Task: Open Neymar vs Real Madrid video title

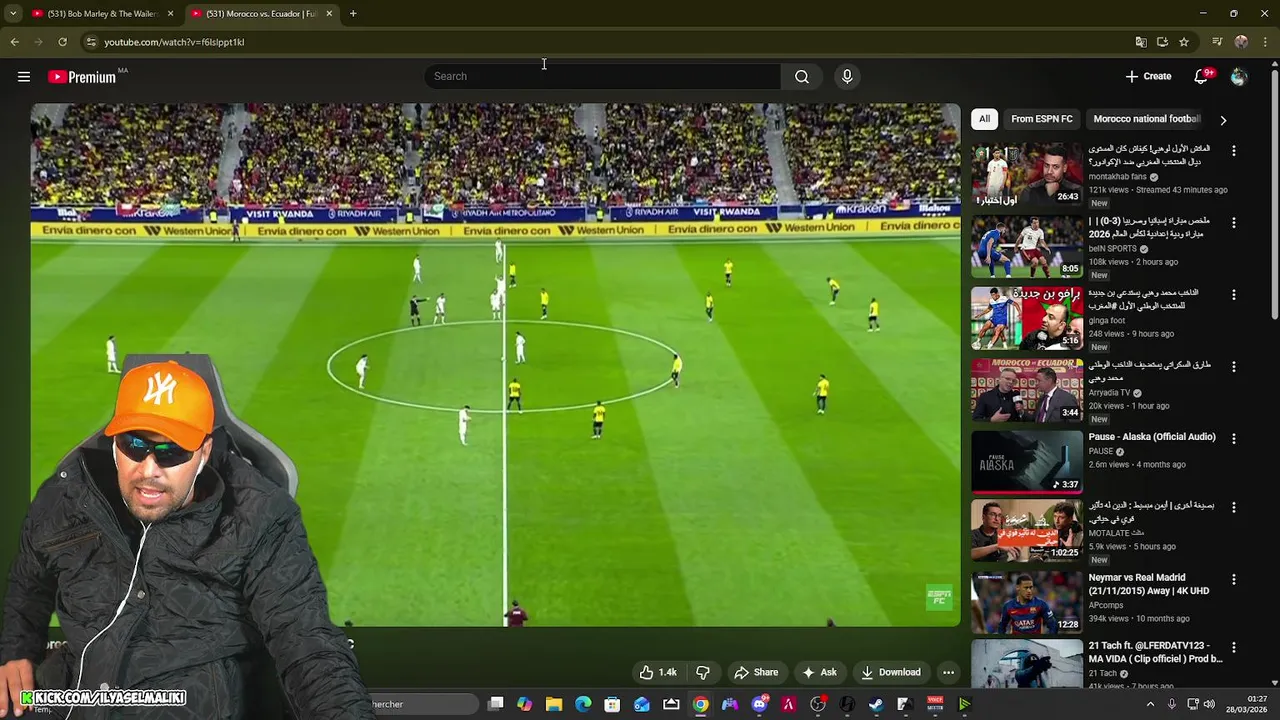Action: pos(1149,584)
